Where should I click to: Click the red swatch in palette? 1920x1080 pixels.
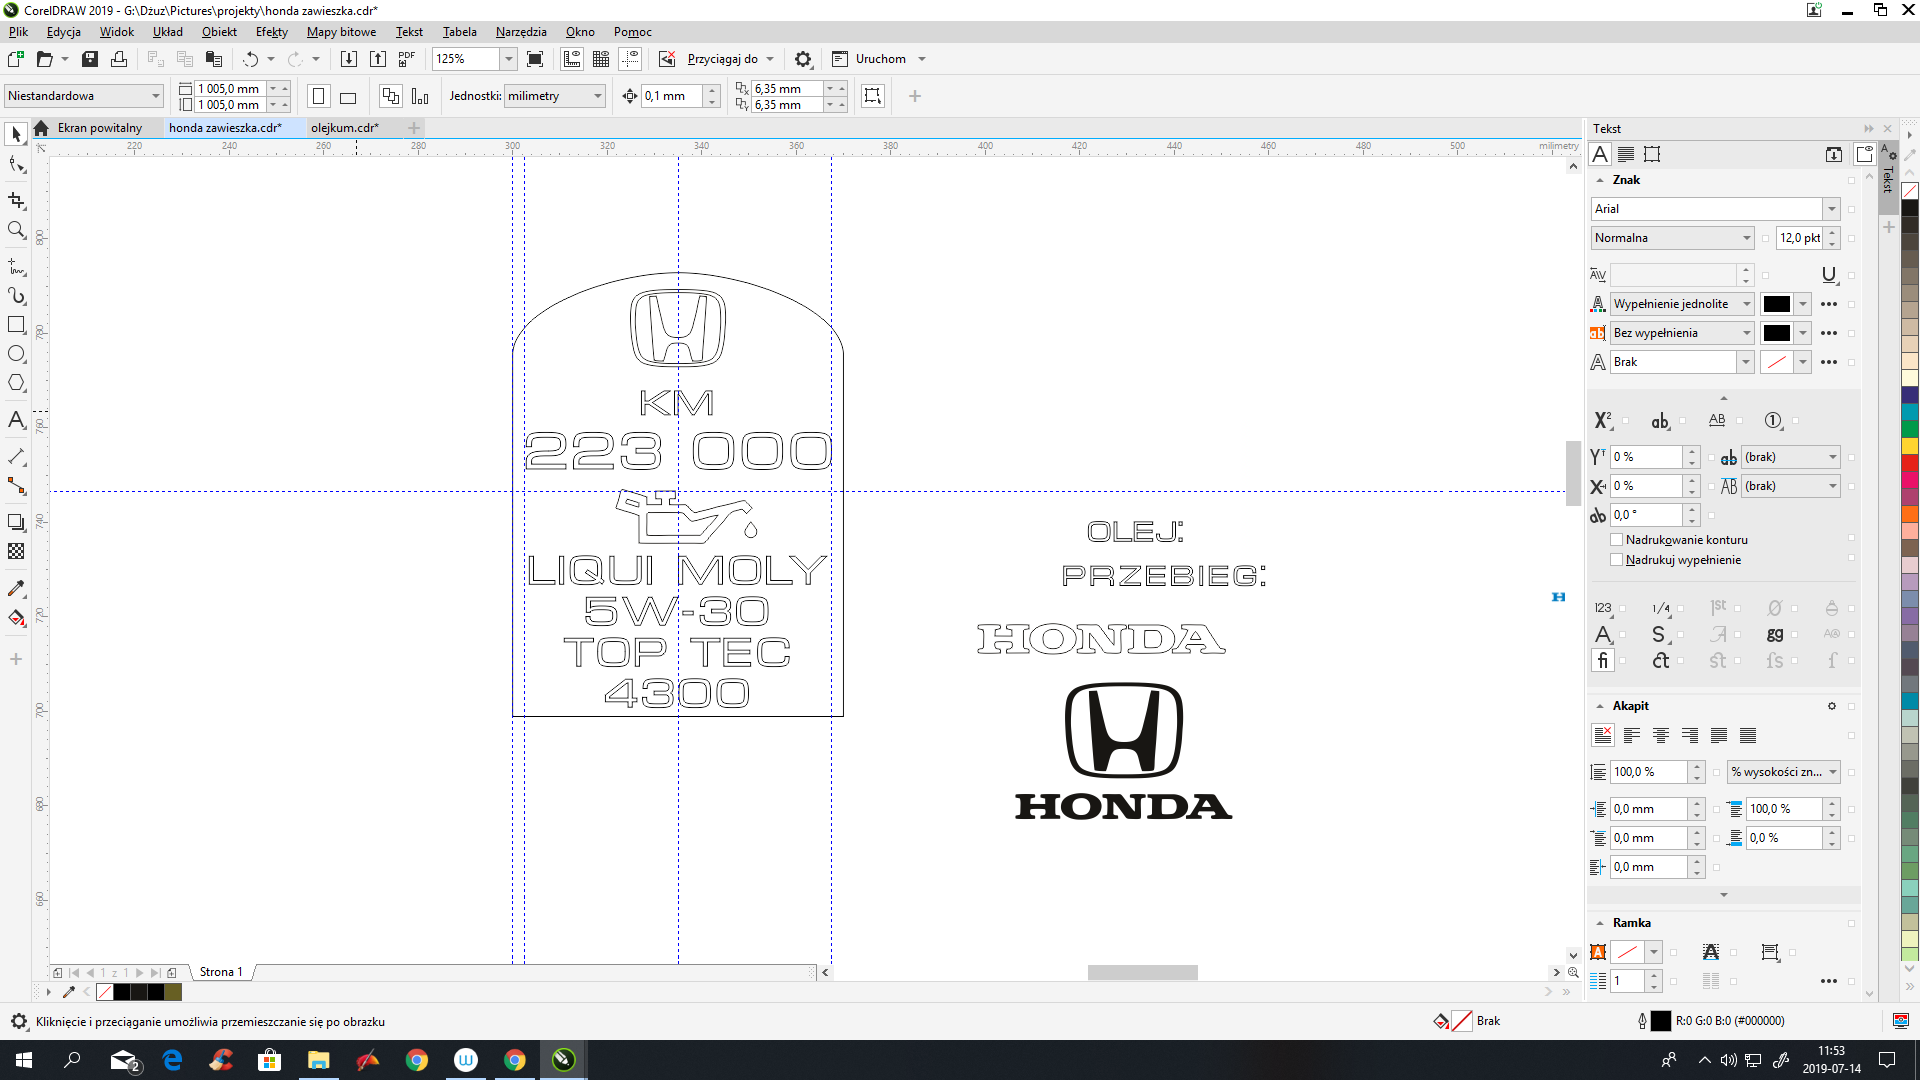pyautogui.click(x=1910, y=463)
